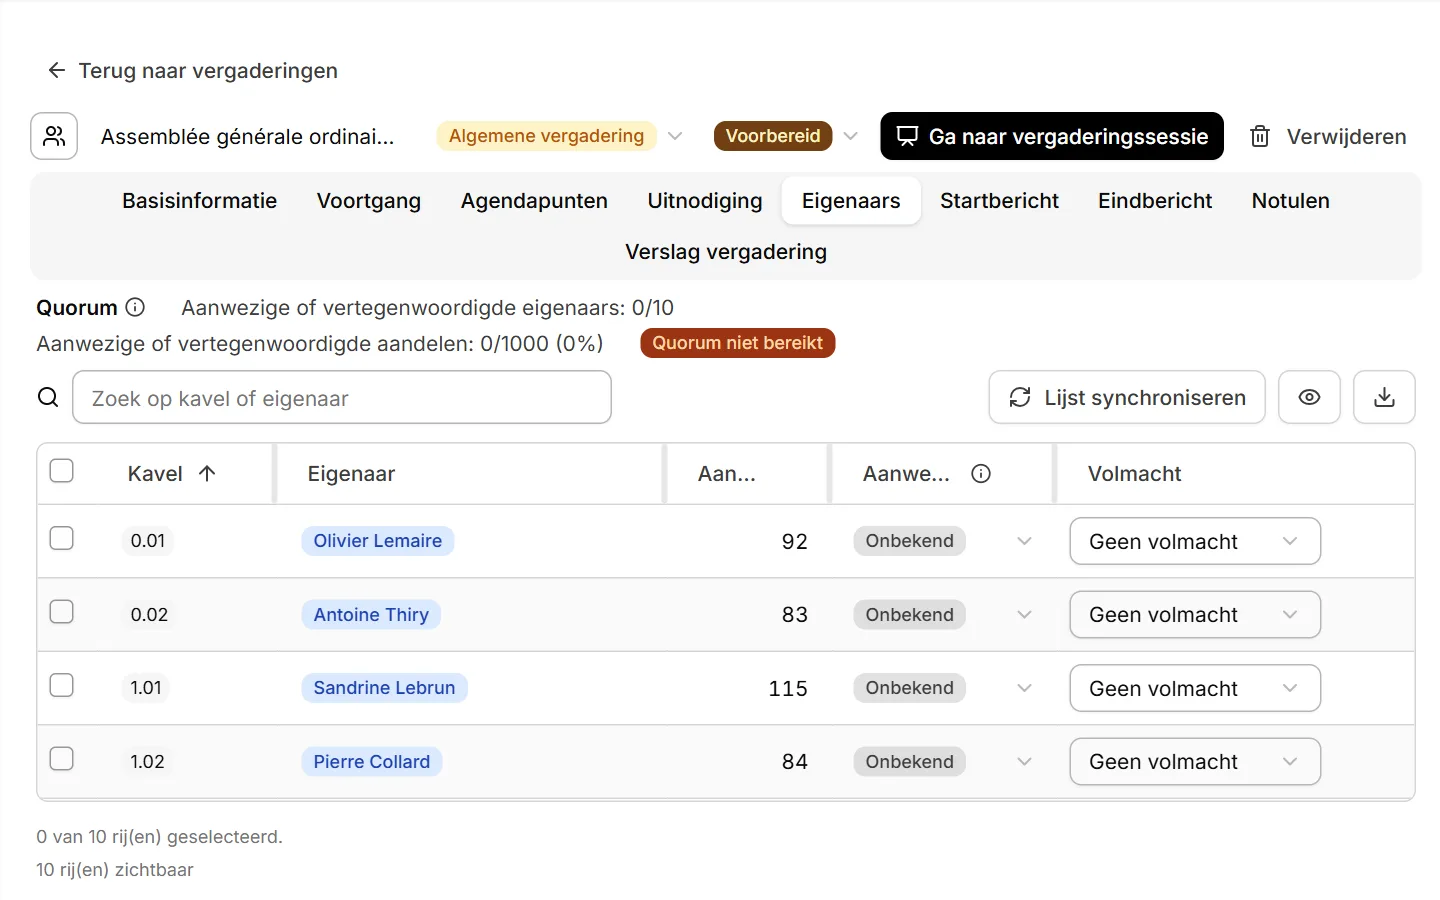Click Ga naar vergaderingssessie button
Screen dimensions: 1440x900
[x=1052, y=136]
